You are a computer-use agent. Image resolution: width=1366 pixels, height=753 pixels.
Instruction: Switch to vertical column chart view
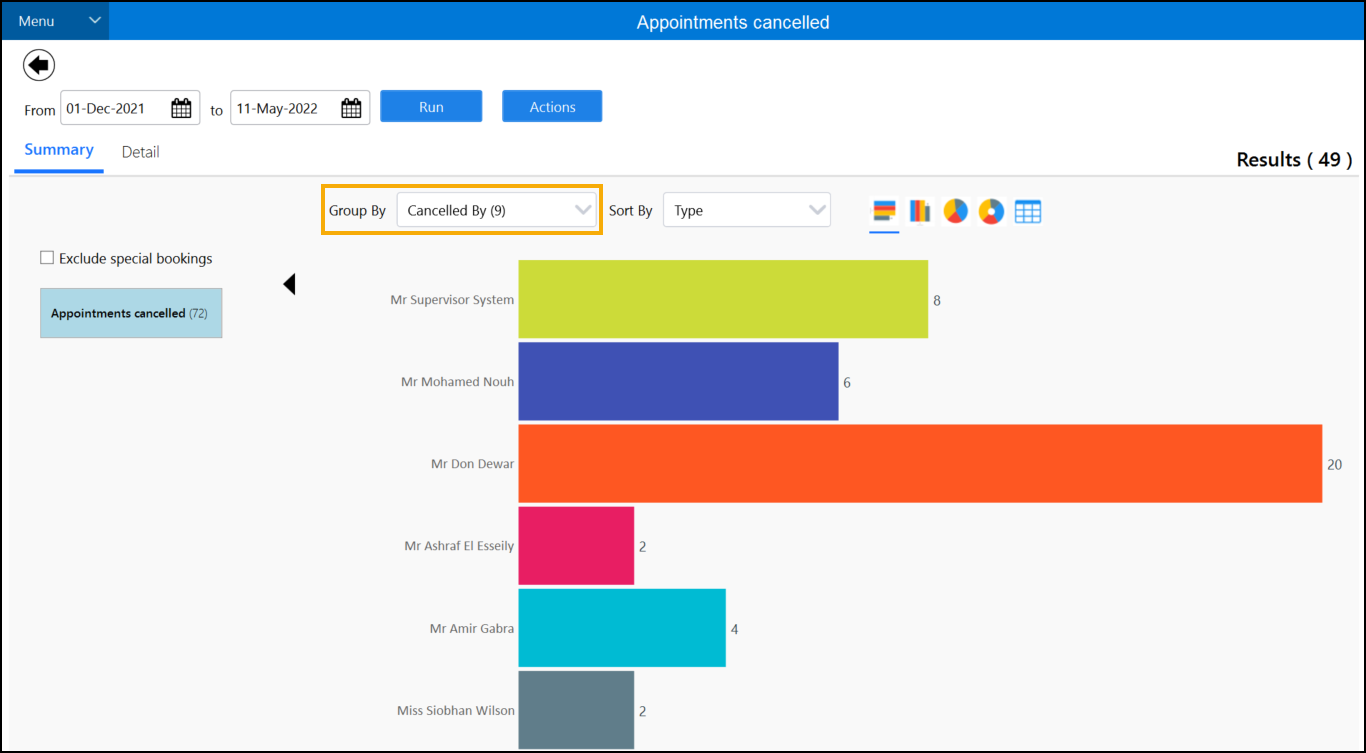(920, 211)
